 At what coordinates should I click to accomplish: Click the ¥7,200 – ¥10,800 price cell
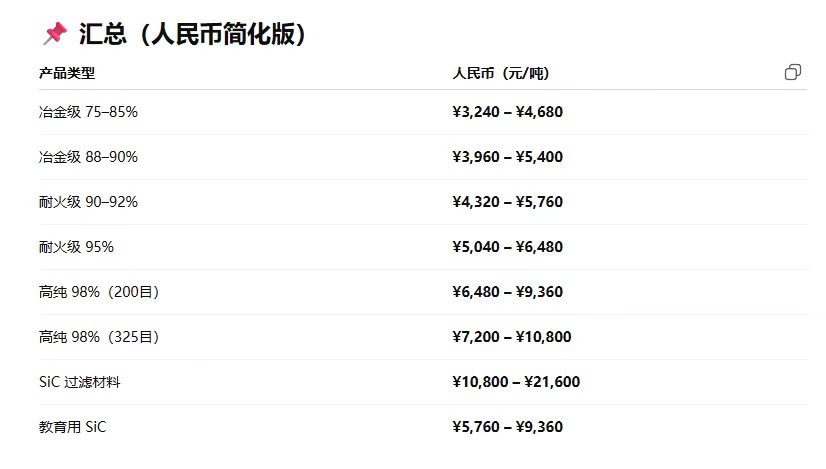click(512, 337)
